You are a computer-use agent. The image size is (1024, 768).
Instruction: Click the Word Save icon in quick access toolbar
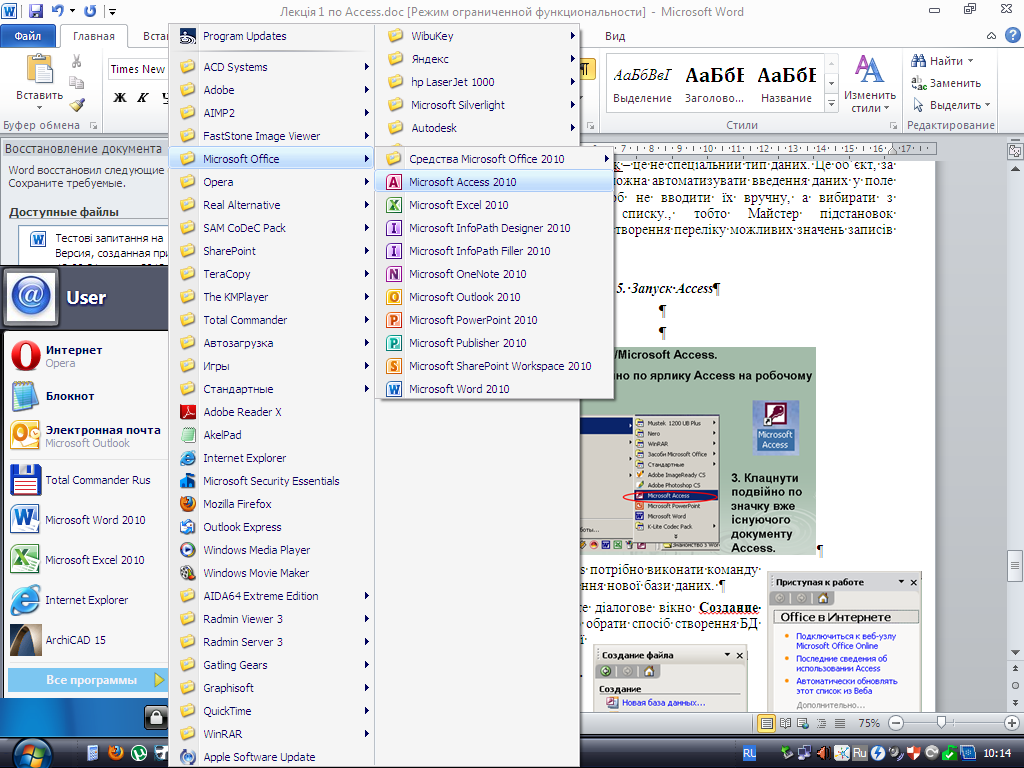coord(36,11)
